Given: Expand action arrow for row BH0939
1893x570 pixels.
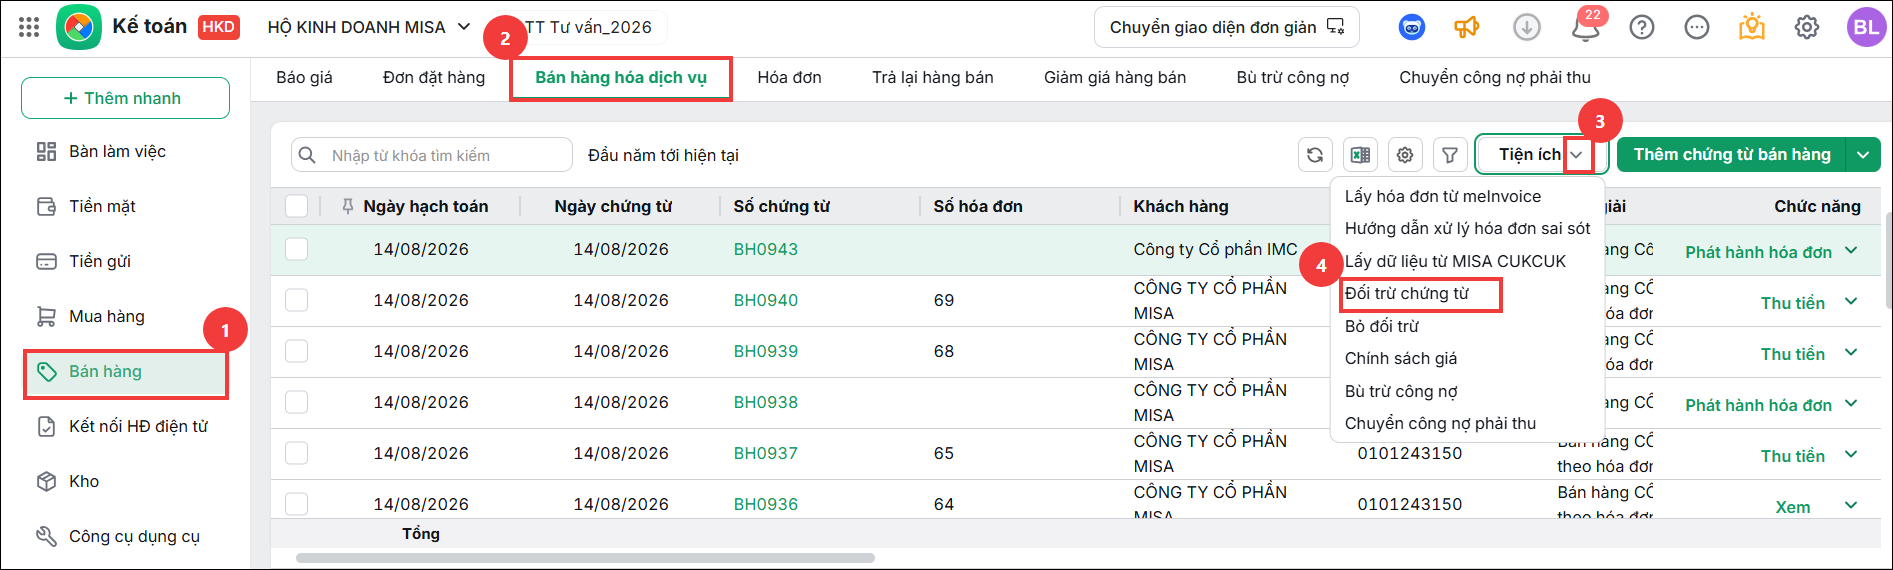Looking at the screenshot, I should click(1851, 352).
